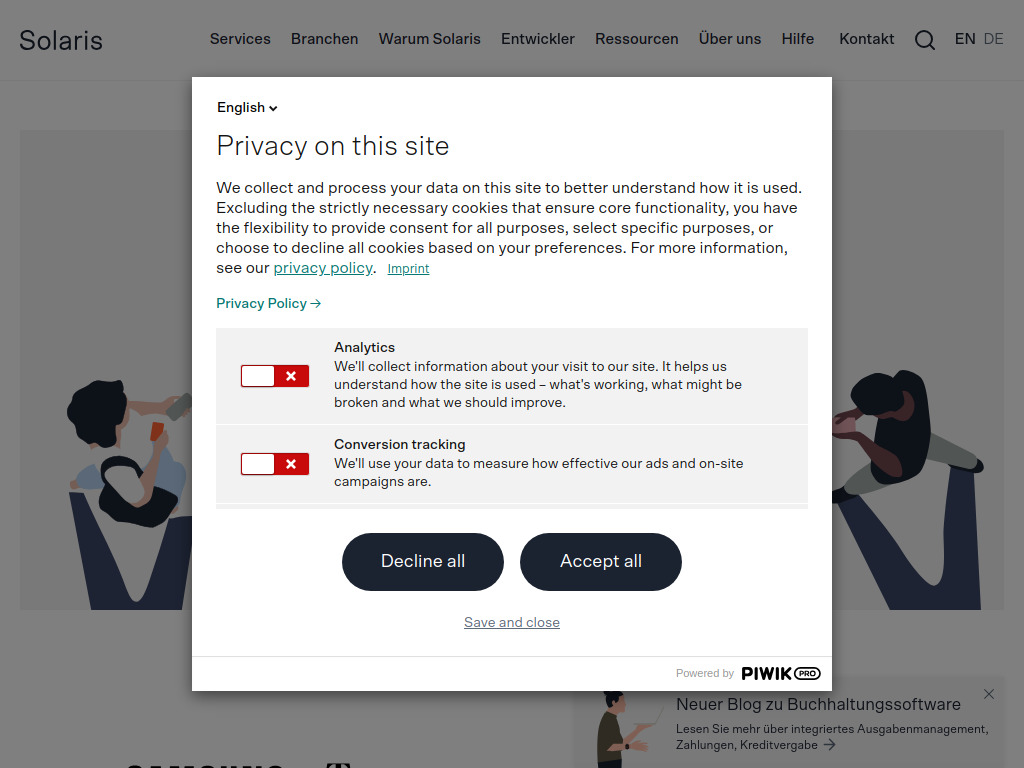This screenshot has height=768, width=1024.
Task: Open the privacy policy link
Action: pos(322,268)
